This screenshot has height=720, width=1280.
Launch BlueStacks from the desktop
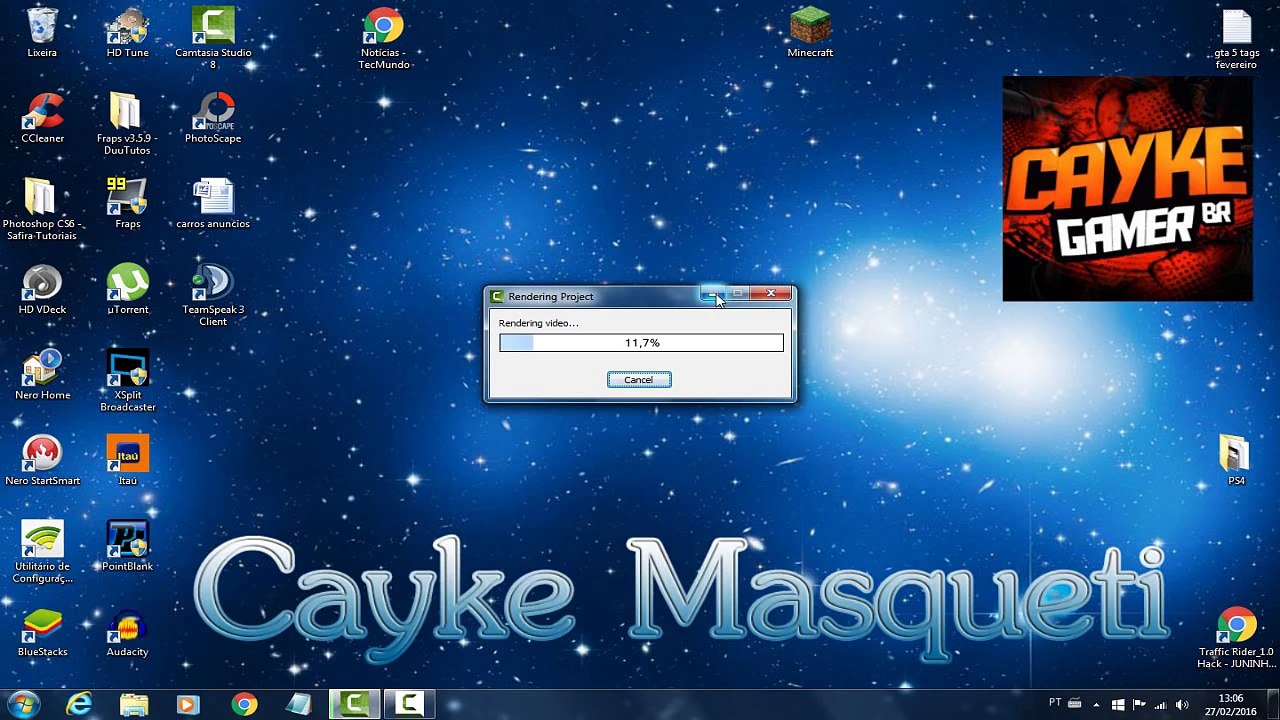[x=42, y=632]
